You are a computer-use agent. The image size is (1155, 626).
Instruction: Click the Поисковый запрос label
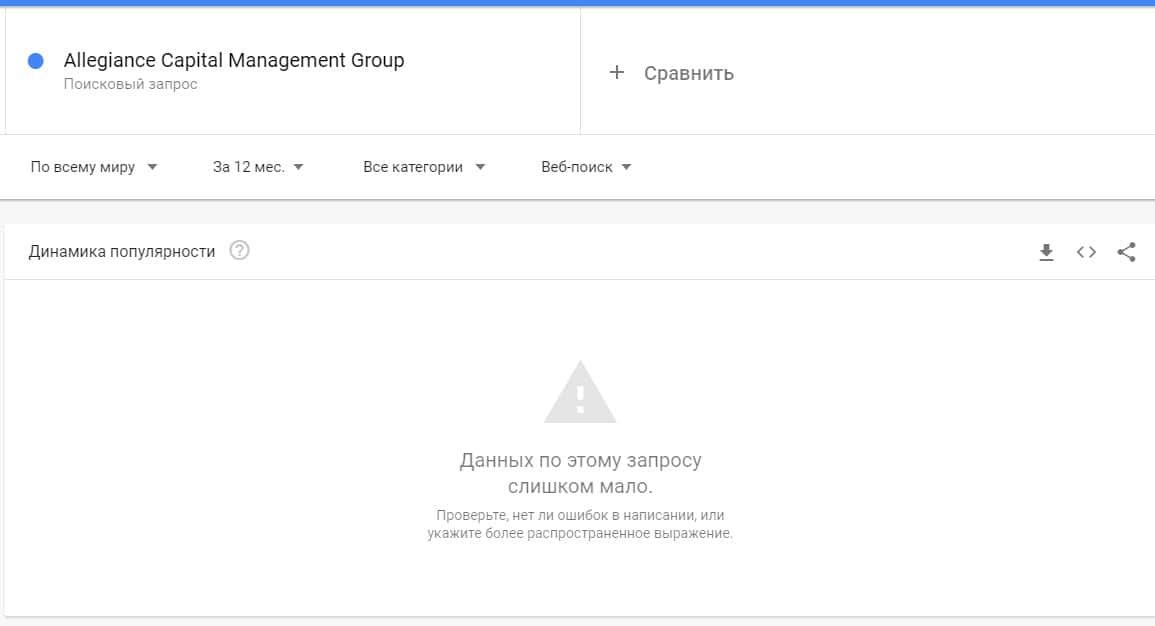point(130,84)
